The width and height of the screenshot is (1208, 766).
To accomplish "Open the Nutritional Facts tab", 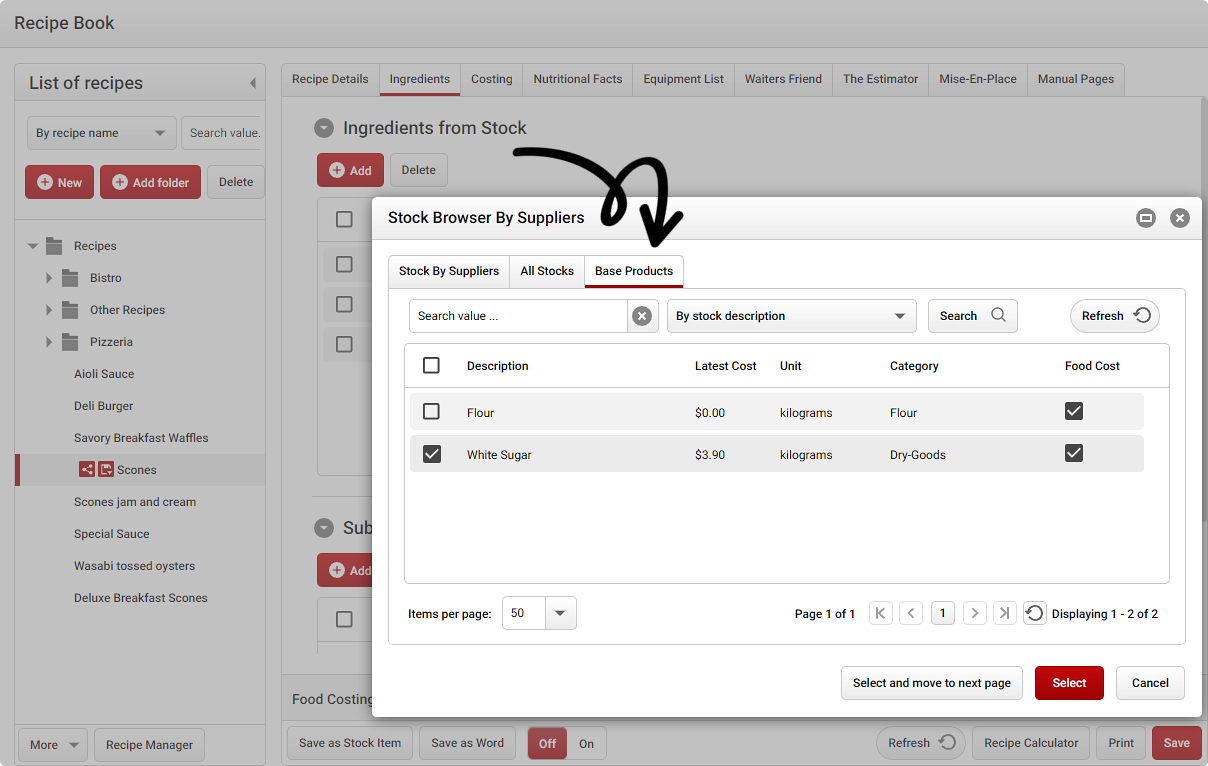I will click(x=578, y=79).
